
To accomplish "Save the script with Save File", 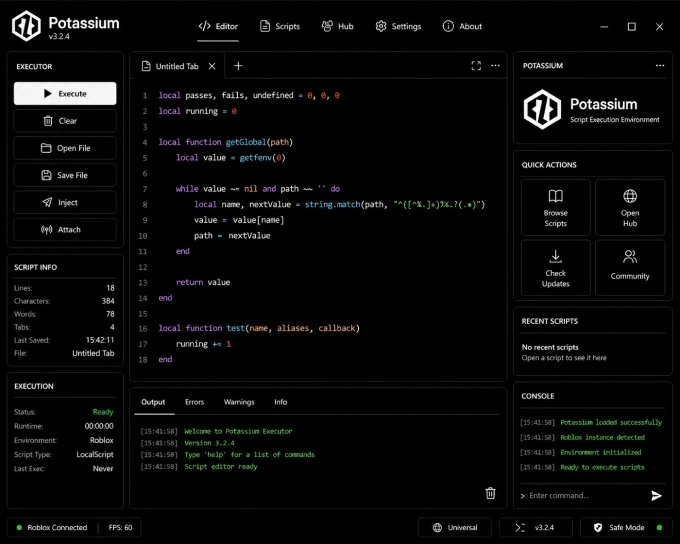I will (x=65, y=175).
